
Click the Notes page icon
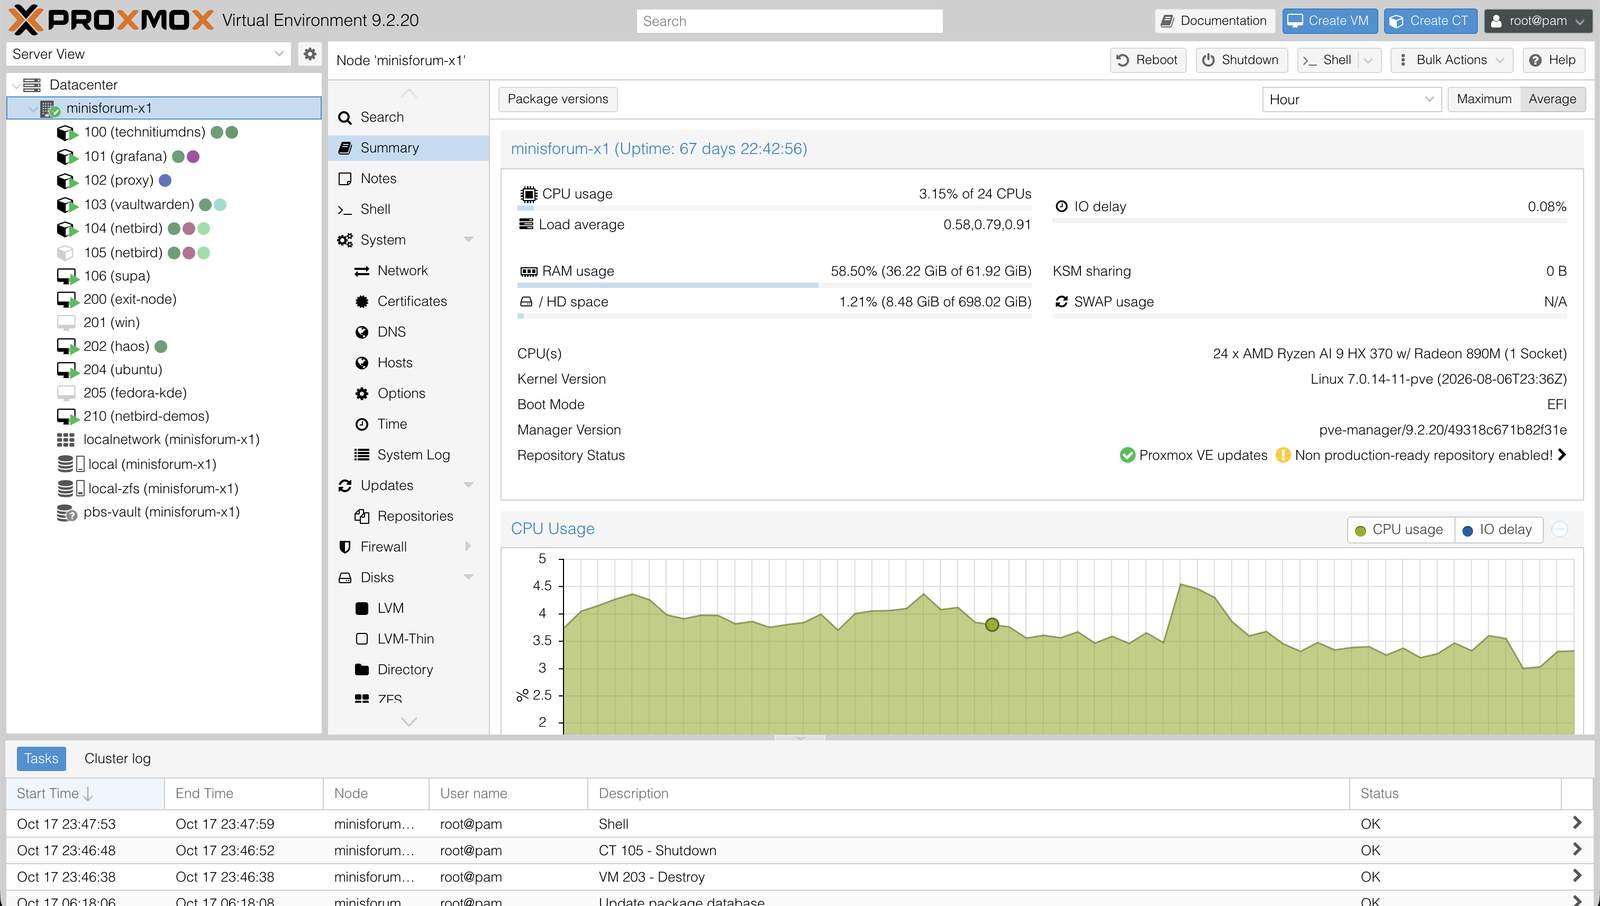[x=345, y=179]
